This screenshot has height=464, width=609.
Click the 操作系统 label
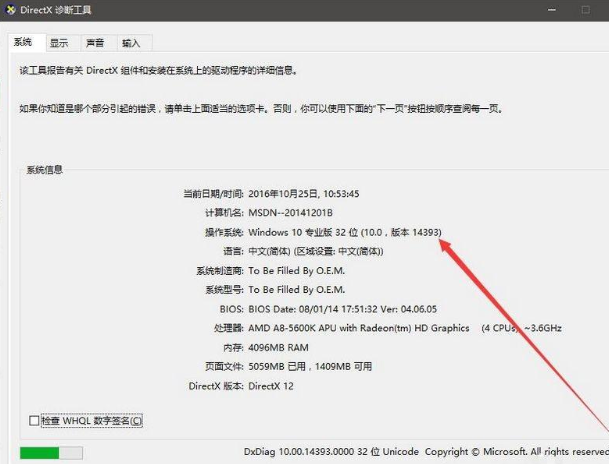(x=224, y=232)
